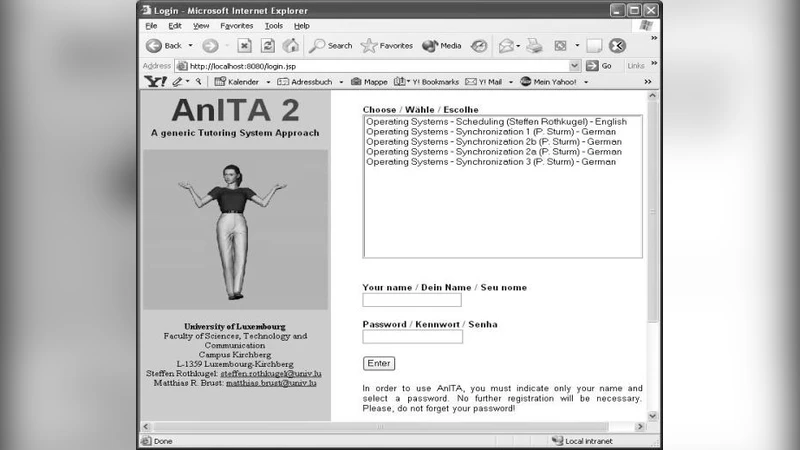Image resolution: width=800 pixels, height=450 pixels.
Task: Open the Favorites menu
Action: (x=237, y=26)
